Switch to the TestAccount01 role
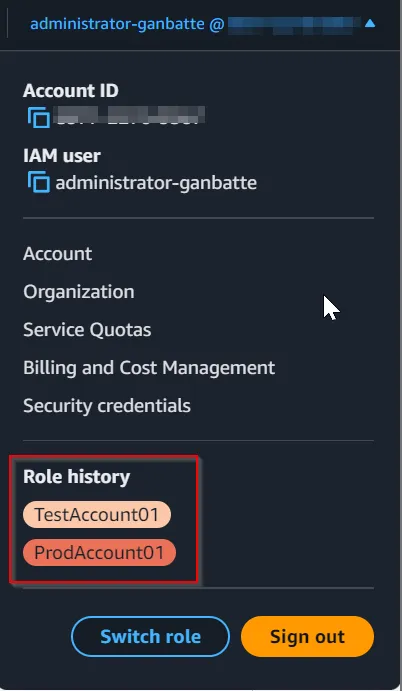Viewport: 402px width, 691px height. pyautogui.click(x=97, y=514)
